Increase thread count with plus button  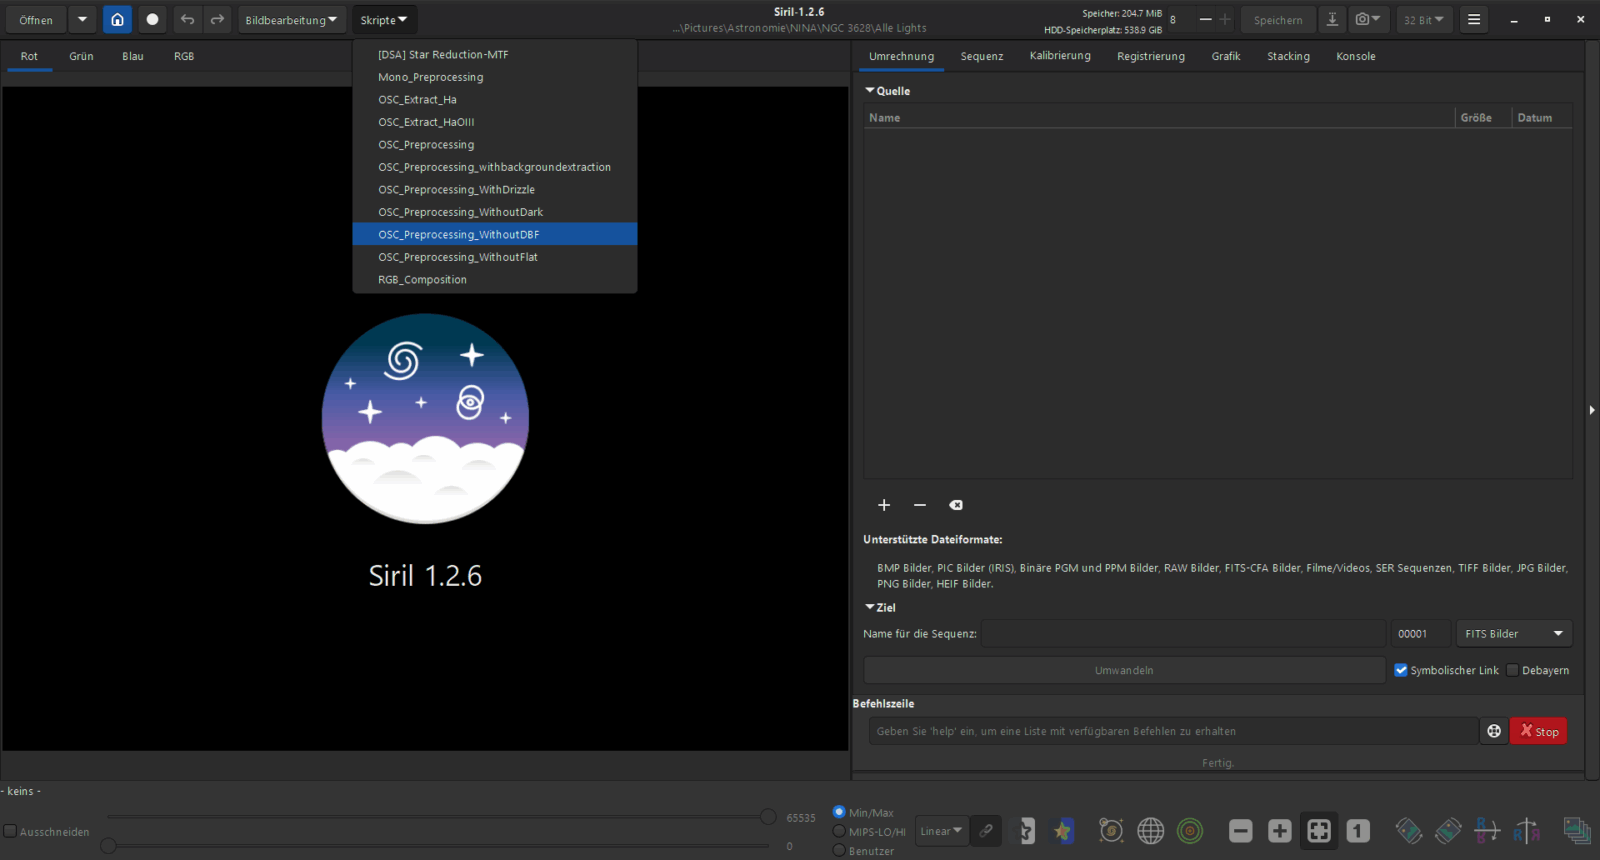click(1225, 19)
